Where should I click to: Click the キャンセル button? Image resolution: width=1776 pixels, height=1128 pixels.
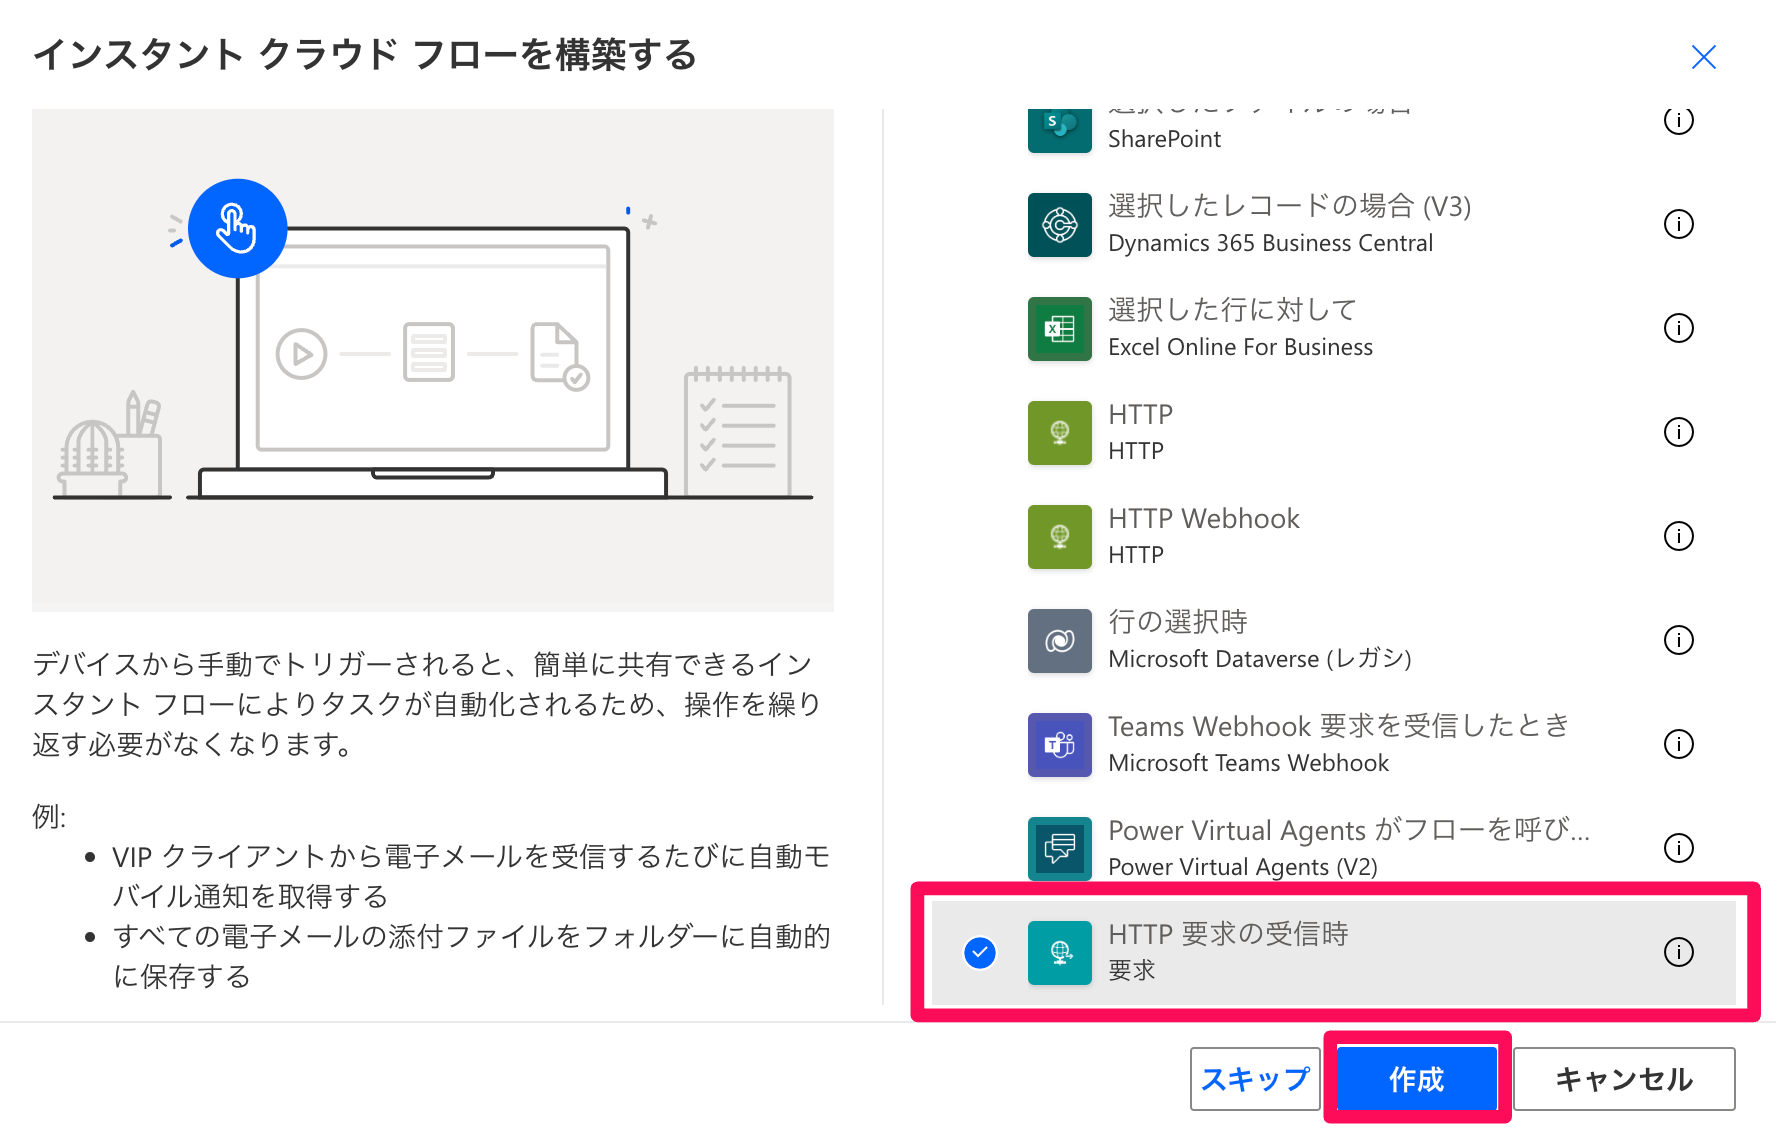click(1624, 1079)
